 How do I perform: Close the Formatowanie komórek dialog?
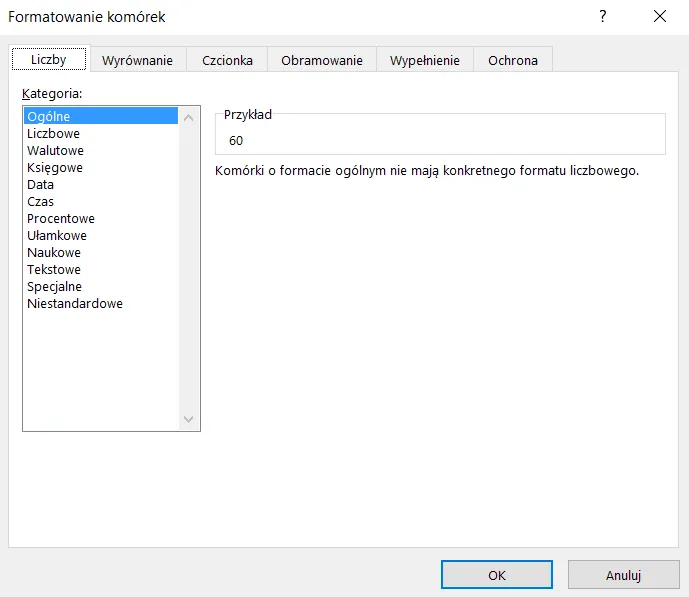[659, 17]
